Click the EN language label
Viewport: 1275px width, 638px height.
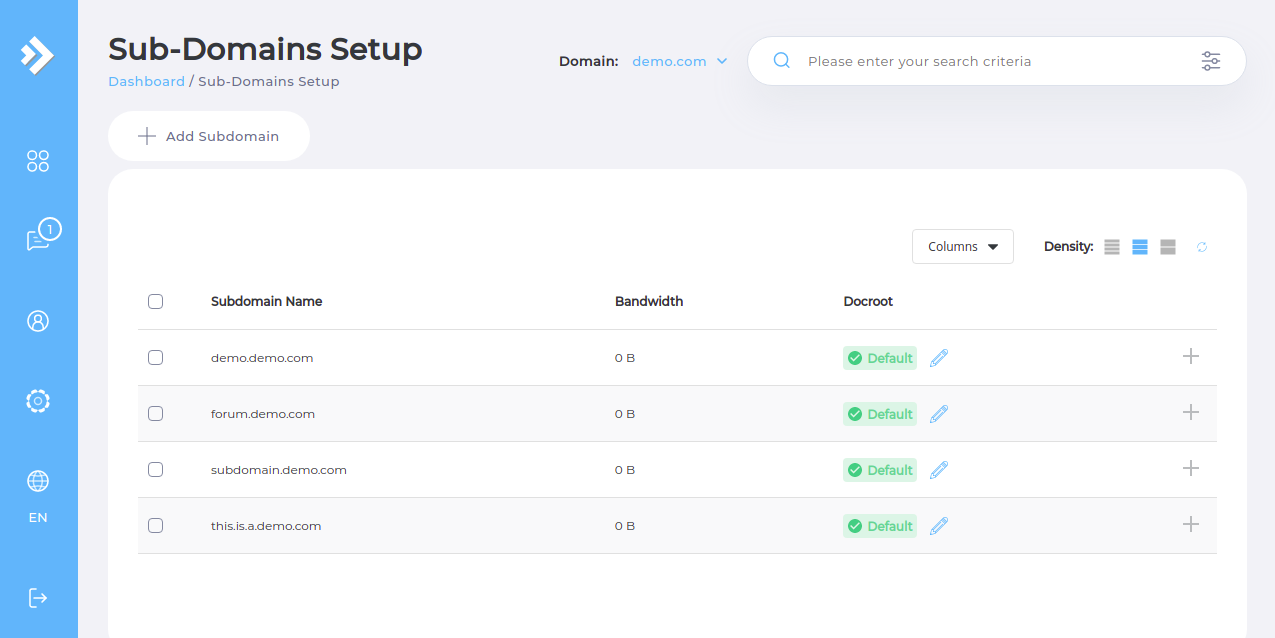(x=38, y=518)
